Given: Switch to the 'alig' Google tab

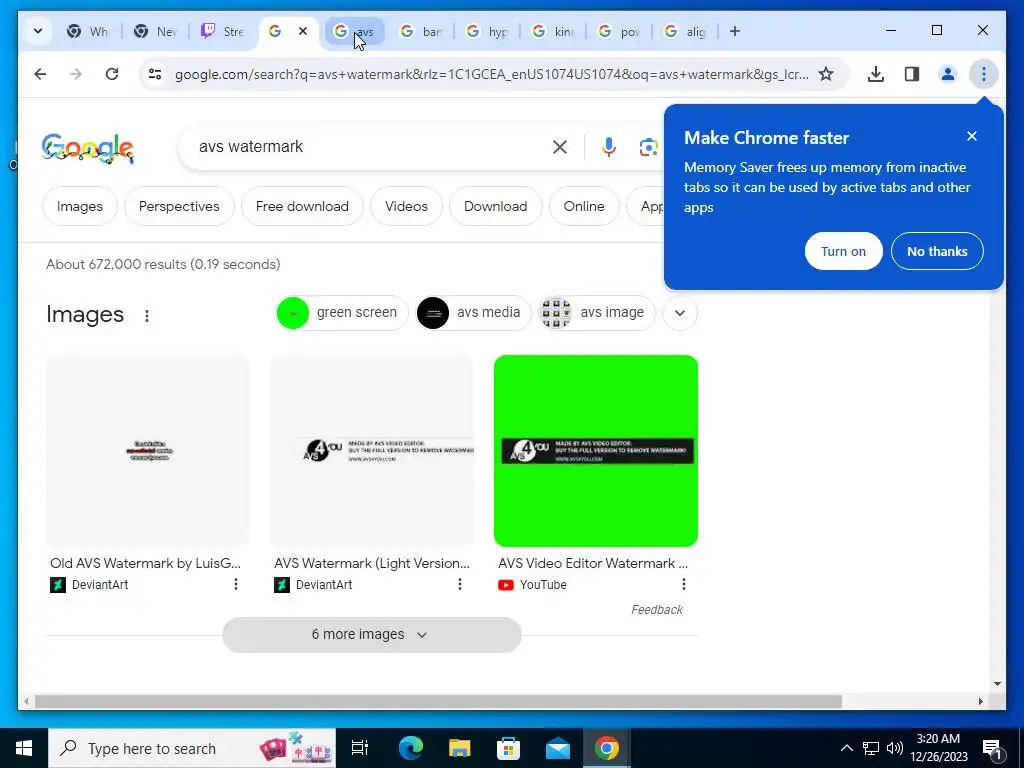Looking at the screenshot, I should click(x=684, y=31).
